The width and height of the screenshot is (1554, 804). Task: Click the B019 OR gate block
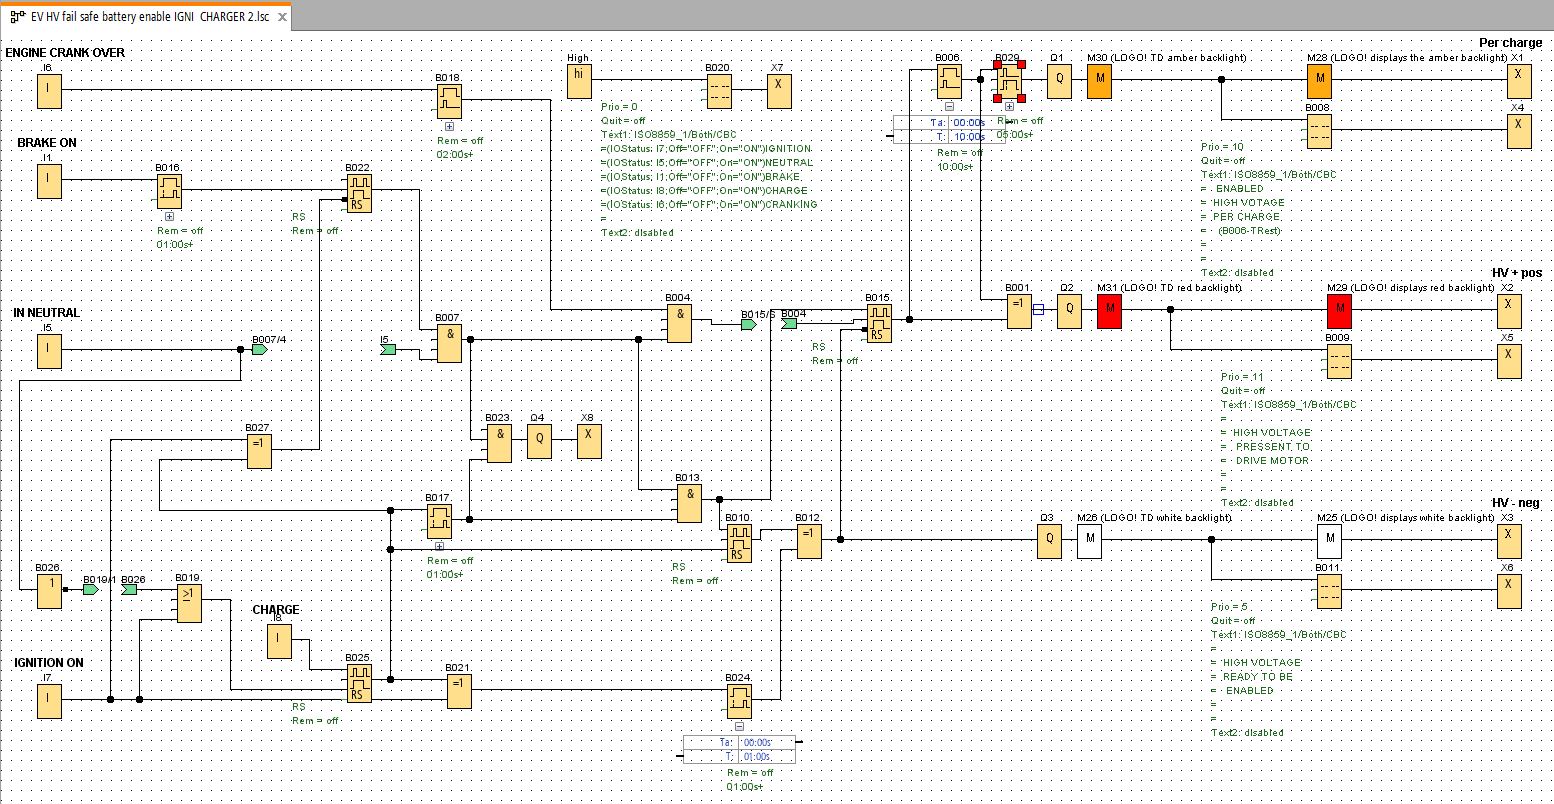click(x=189, y=603)
